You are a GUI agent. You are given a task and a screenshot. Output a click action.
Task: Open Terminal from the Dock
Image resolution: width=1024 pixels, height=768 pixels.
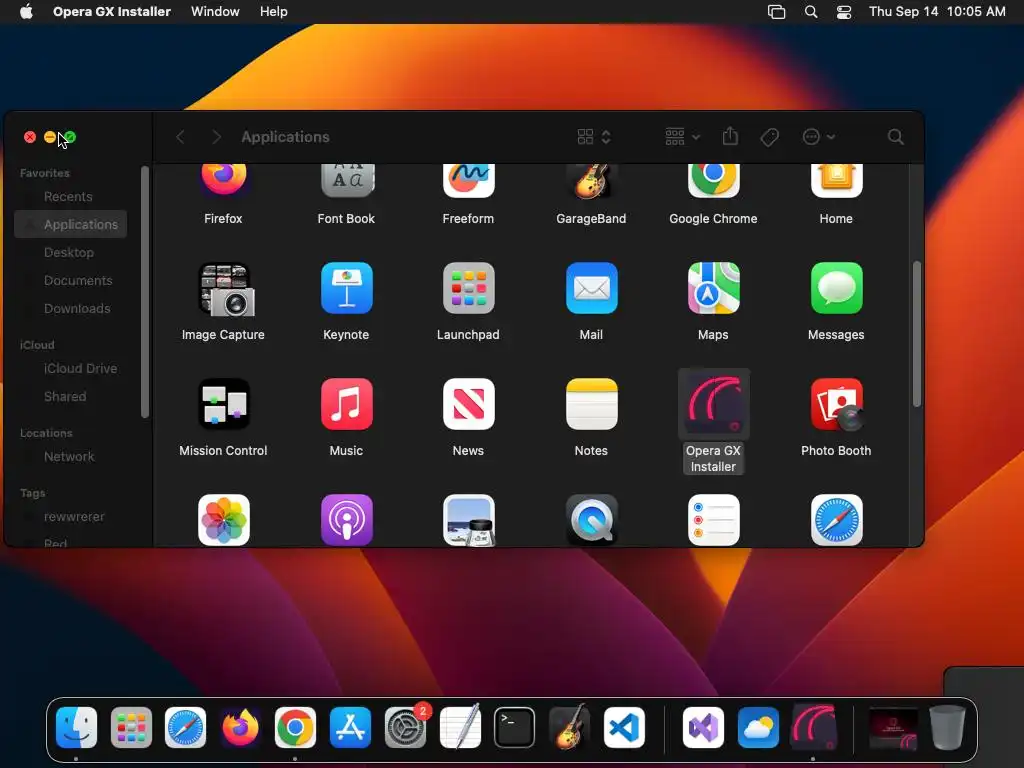click(515, 727)
